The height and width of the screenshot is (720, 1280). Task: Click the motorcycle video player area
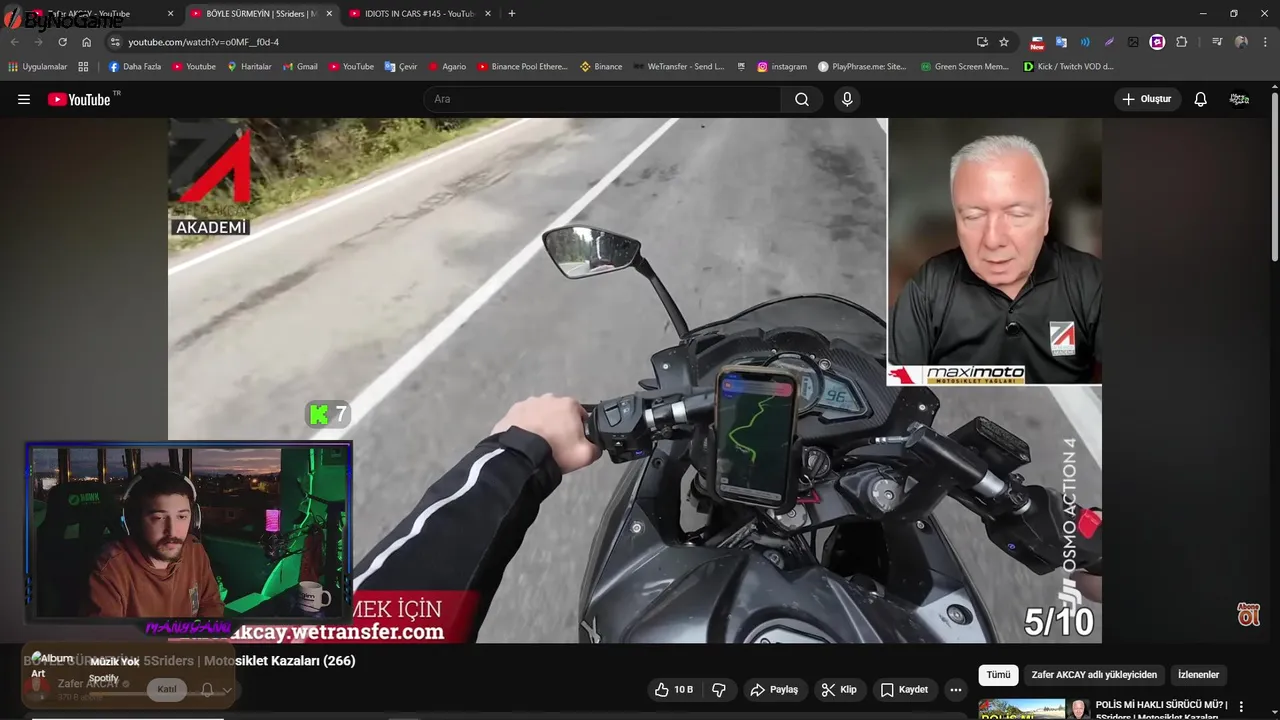click(x=634, y=380)
